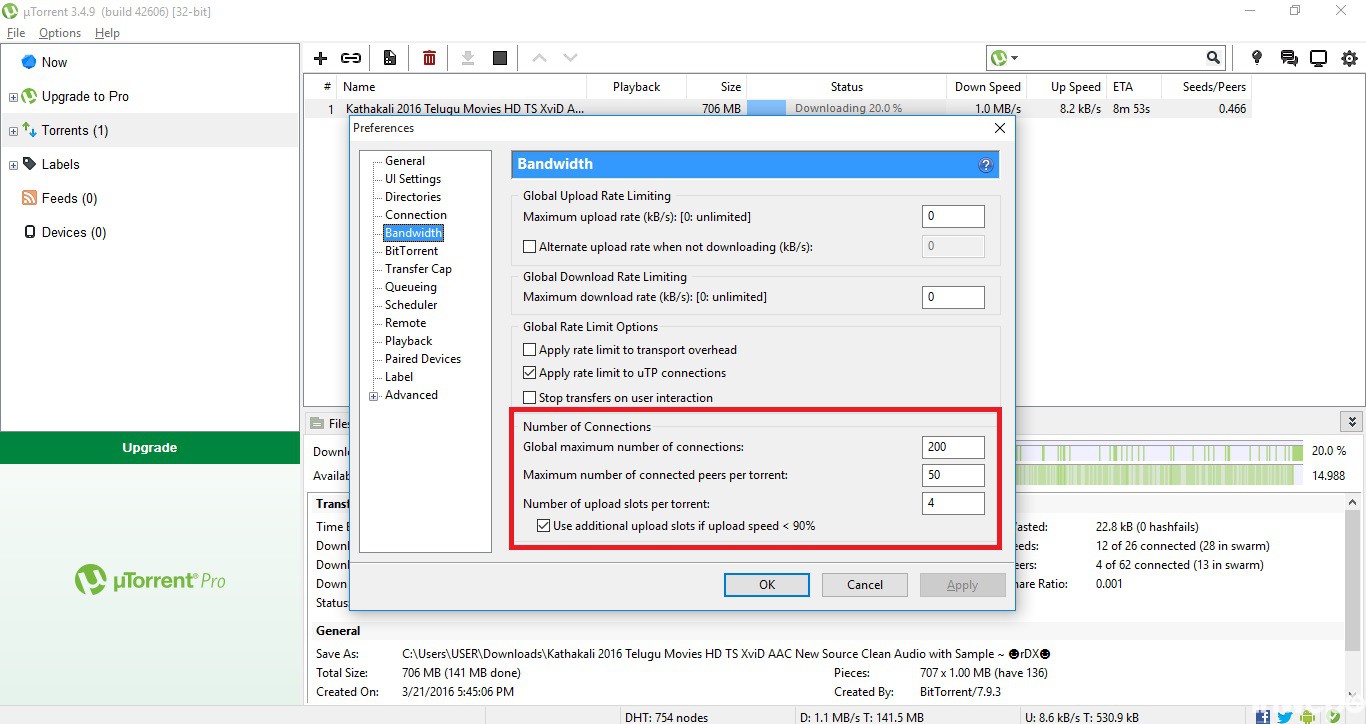Click the lightbulb icon in the toolbar
Viewport: 1366px width, 724px height.
click(1257, 58)
